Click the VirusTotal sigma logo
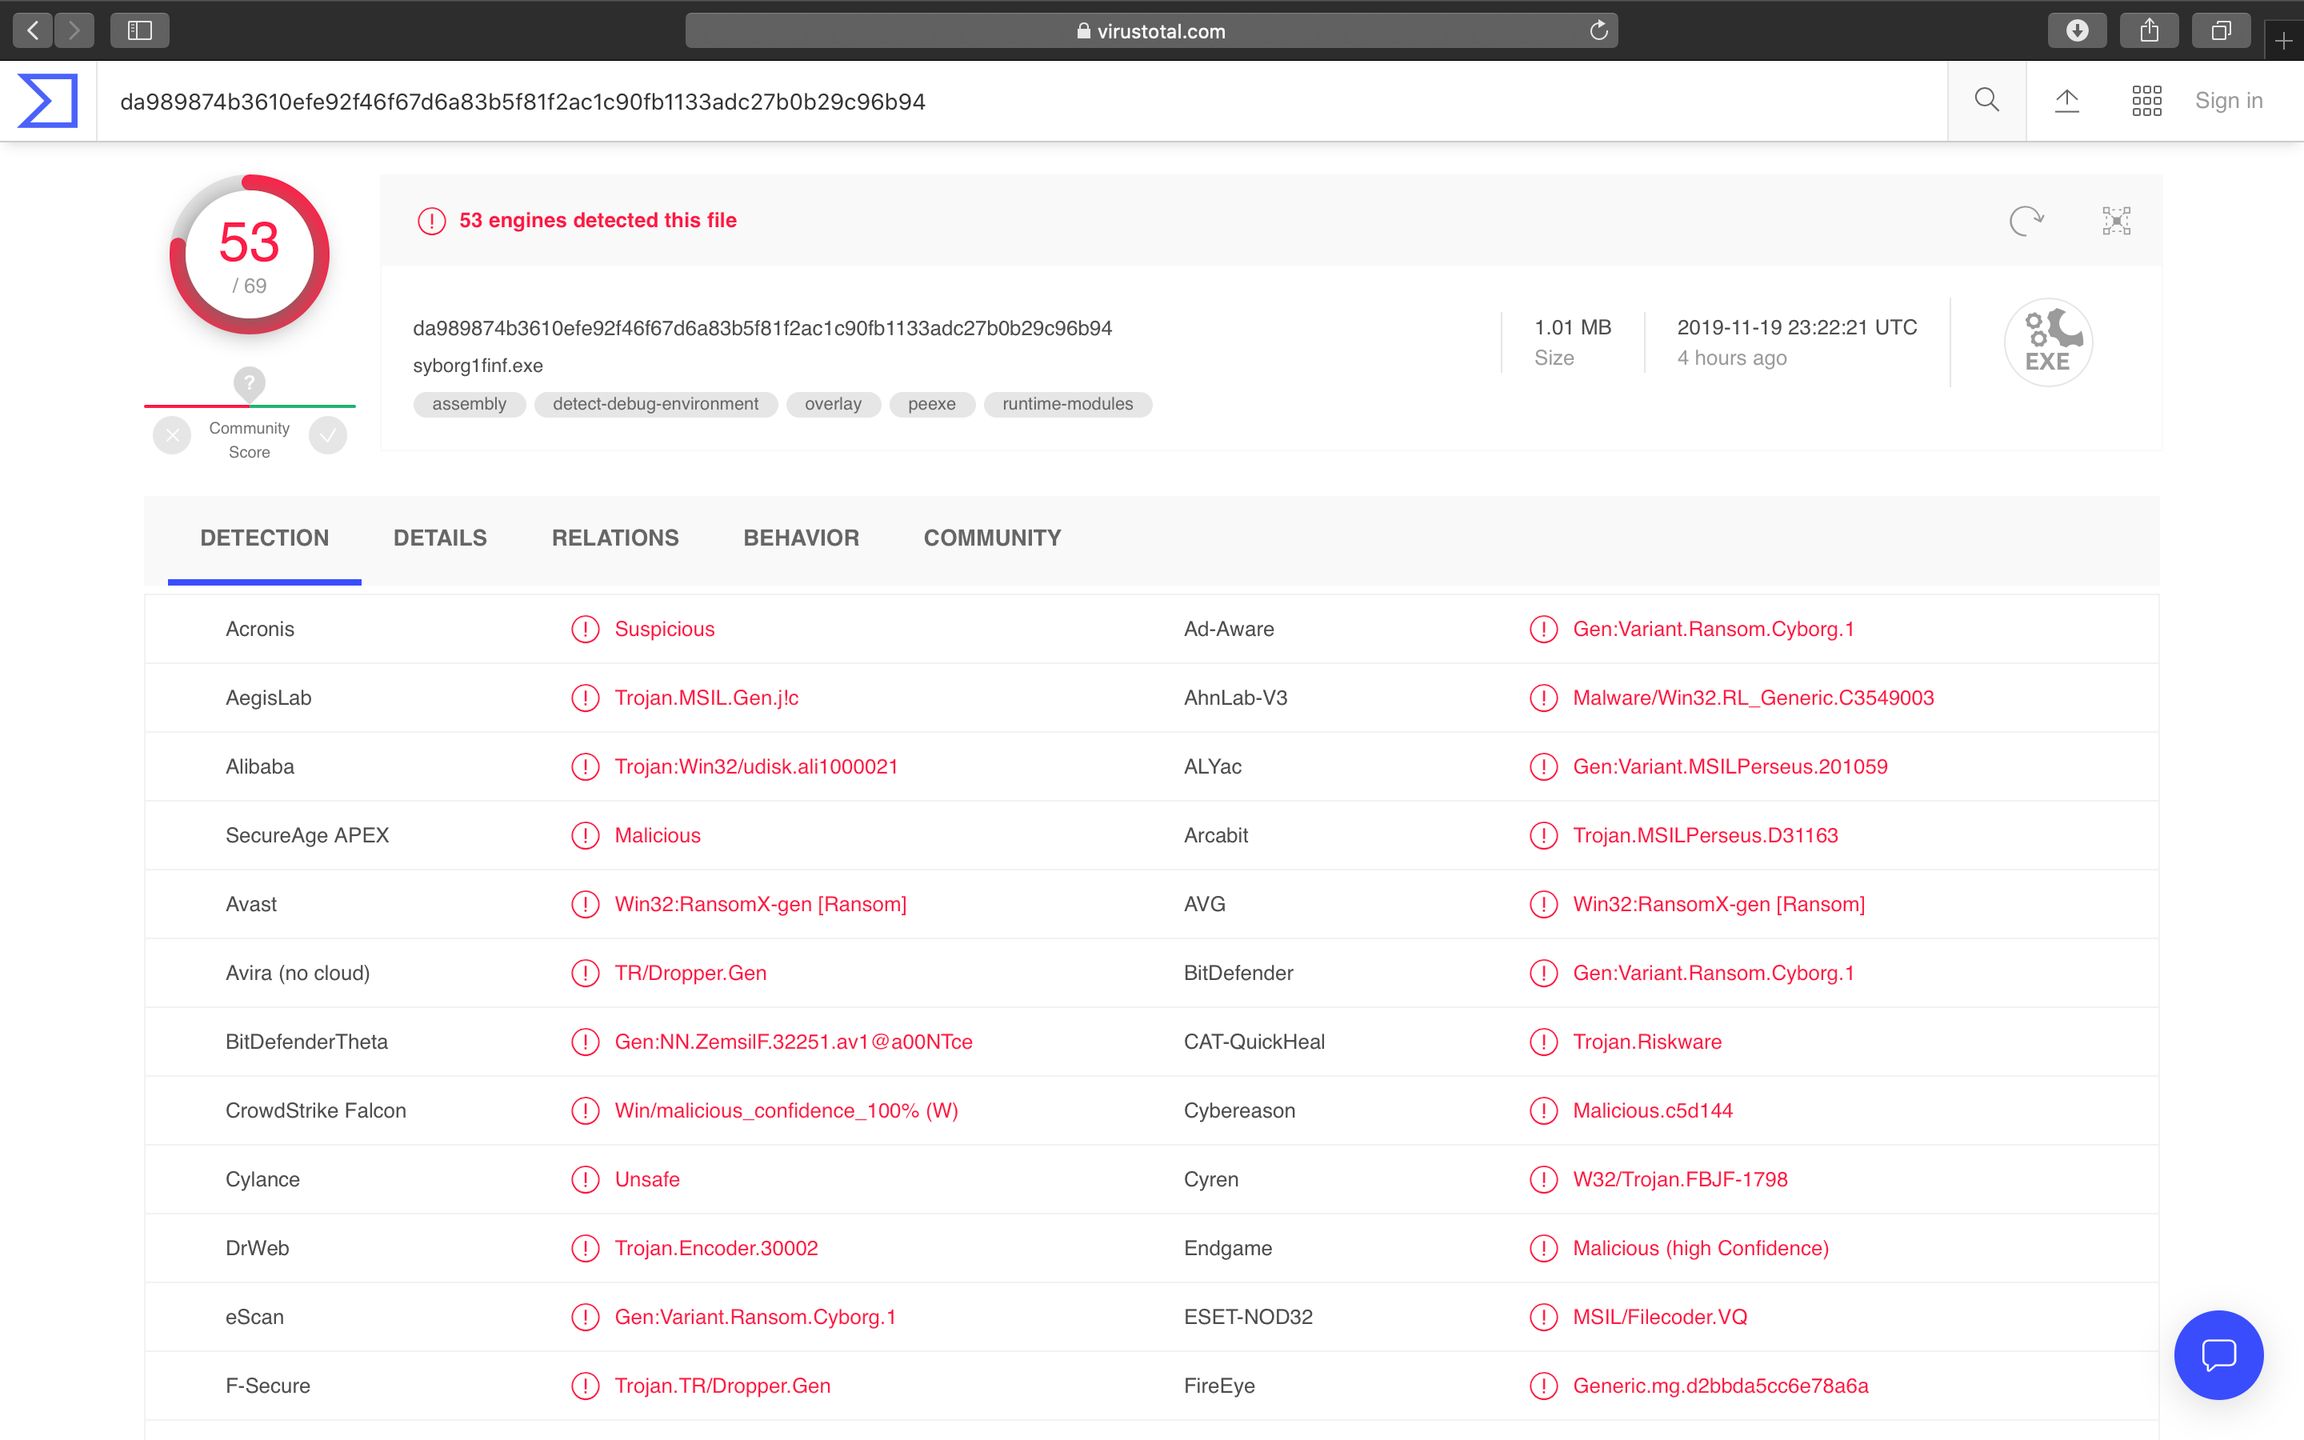This screenshot has width=2304, height=1440. tap(48, 101)
